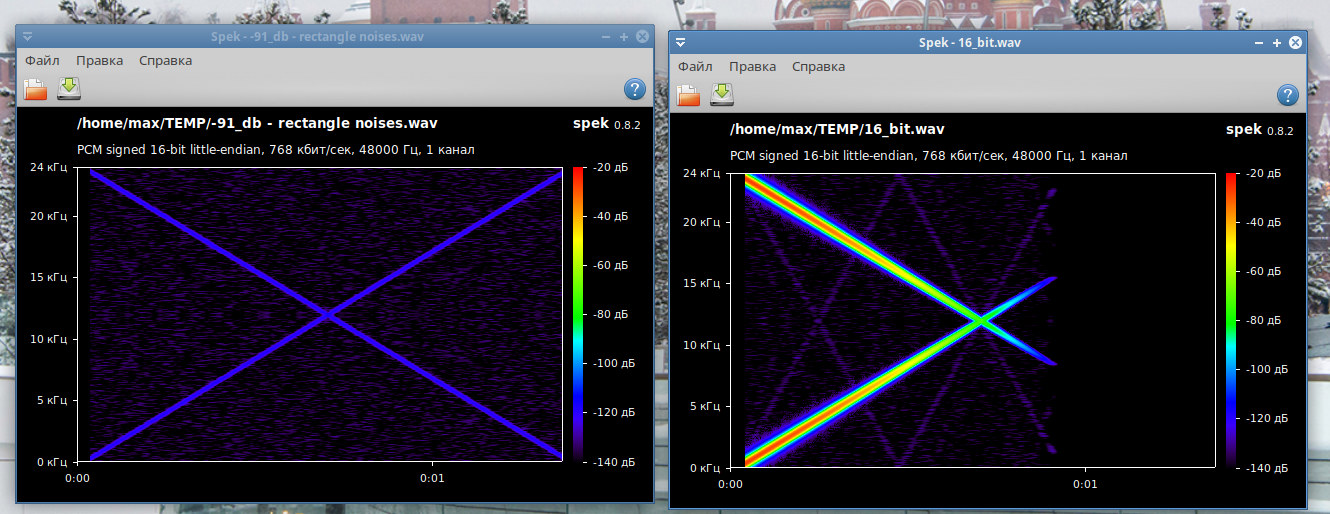Close the 16_bit.wav window
The height and width of the screenshot is (514, 1330).
click(x=1295, y=43)
